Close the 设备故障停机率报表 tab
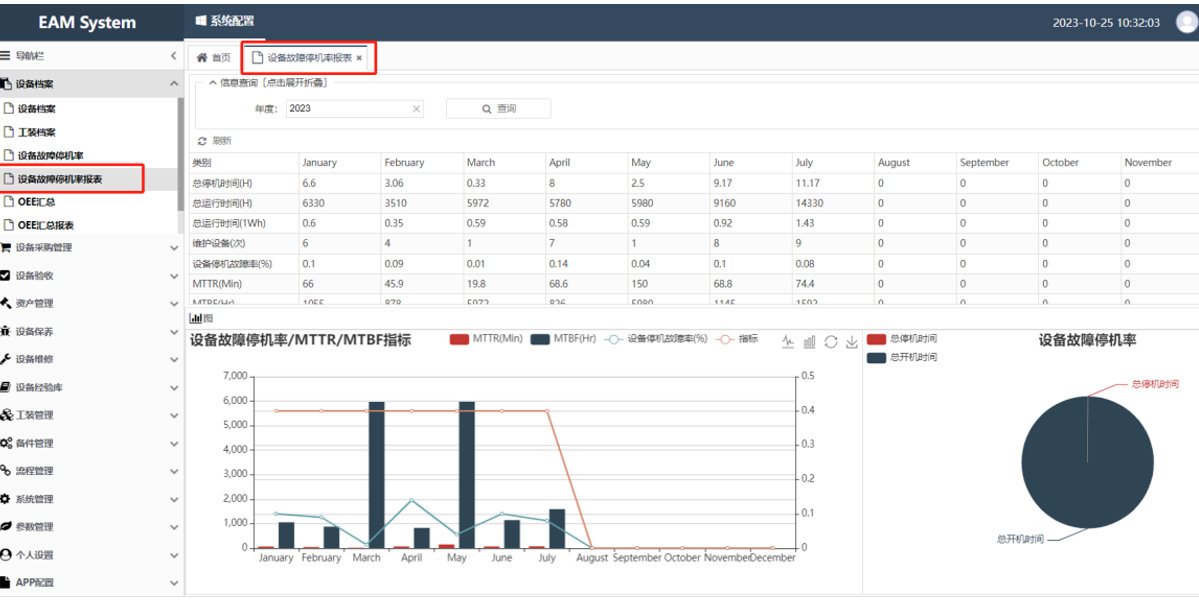This screenshot has width=1199, height=600. tap(359, 58)
